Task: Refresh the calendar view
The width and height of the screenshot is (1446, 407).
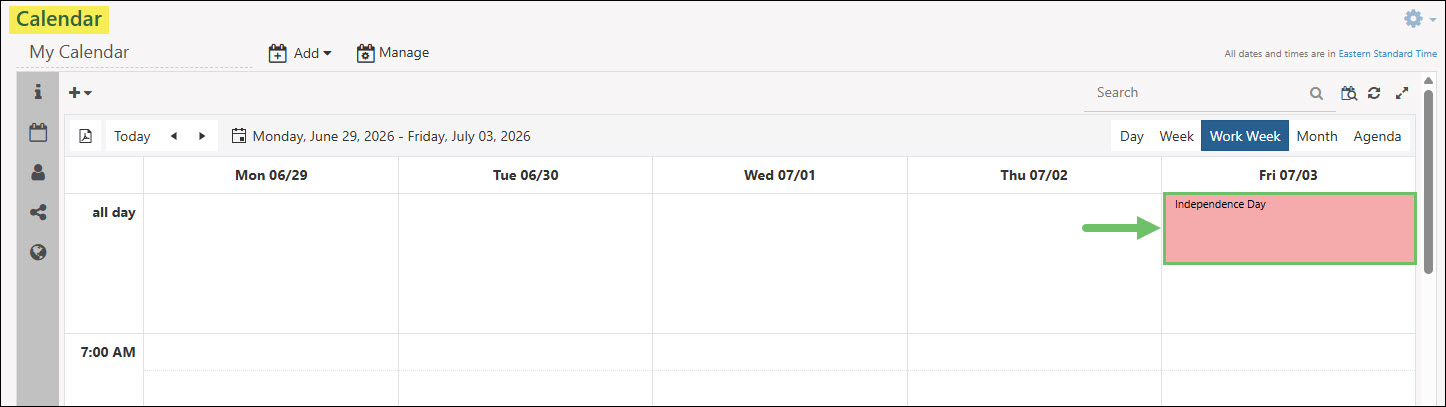Action: (1374, 93)
